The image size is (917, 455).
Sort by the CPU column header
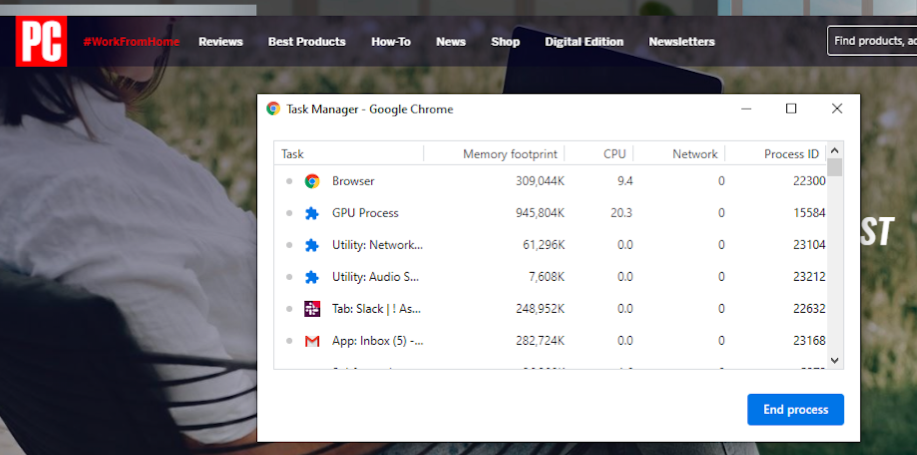pyautogui.click(x=614, y=154)
